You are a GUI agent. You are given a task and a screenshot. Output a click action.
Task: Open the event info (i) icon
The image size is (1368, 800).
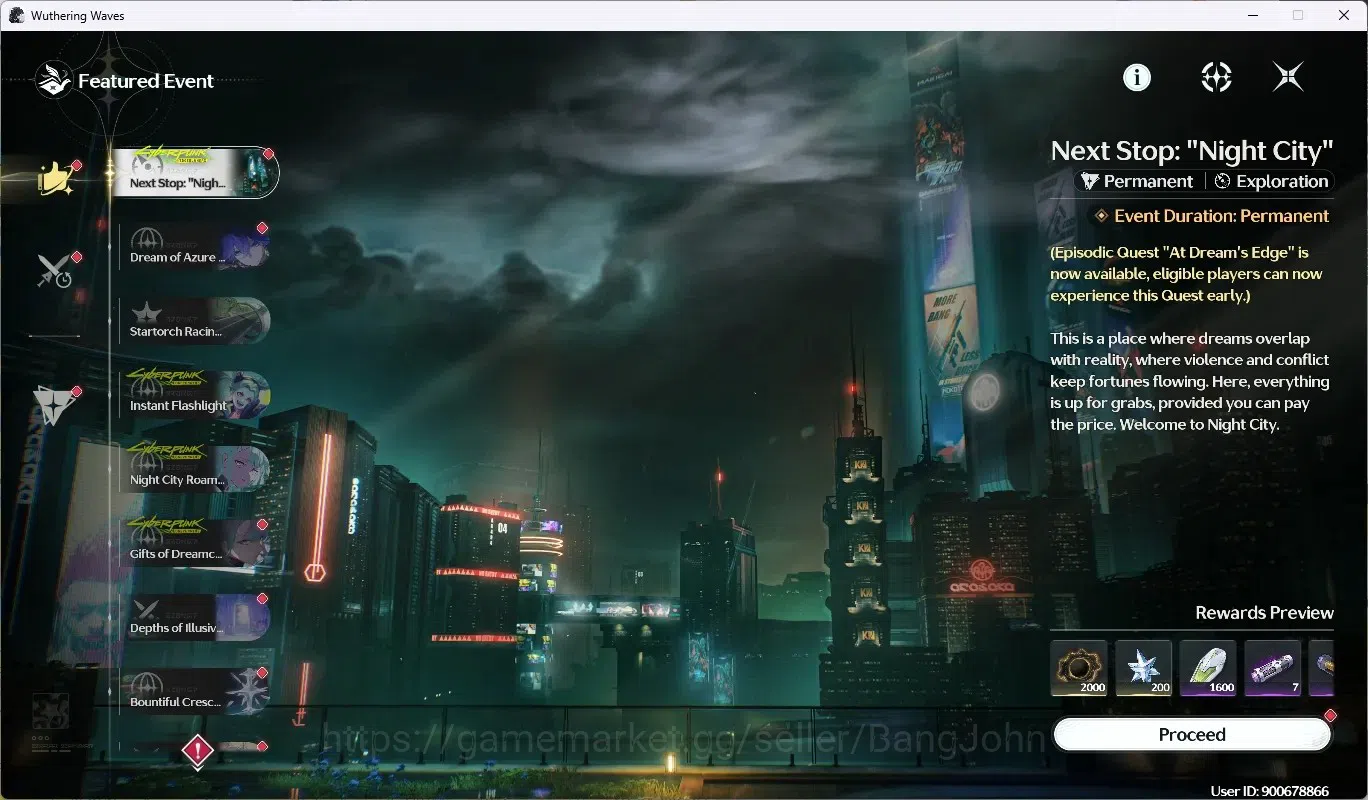(x=1137, y=77)
